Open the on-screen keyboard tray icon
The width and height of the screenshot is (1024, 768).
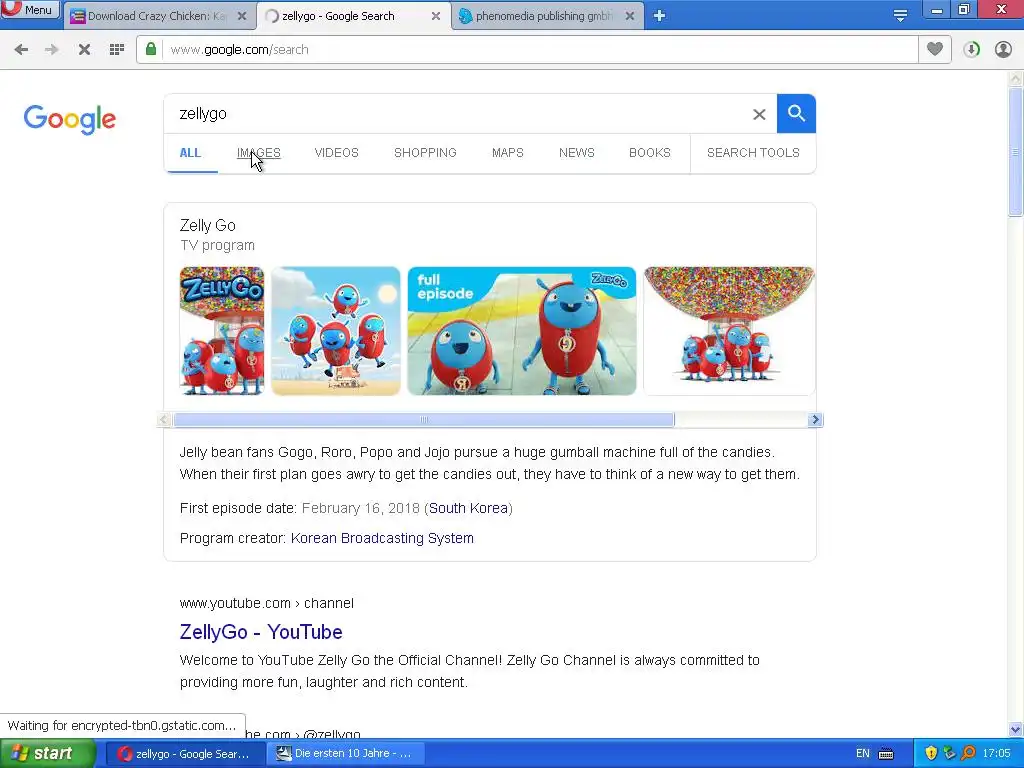(x=886, y=754)
